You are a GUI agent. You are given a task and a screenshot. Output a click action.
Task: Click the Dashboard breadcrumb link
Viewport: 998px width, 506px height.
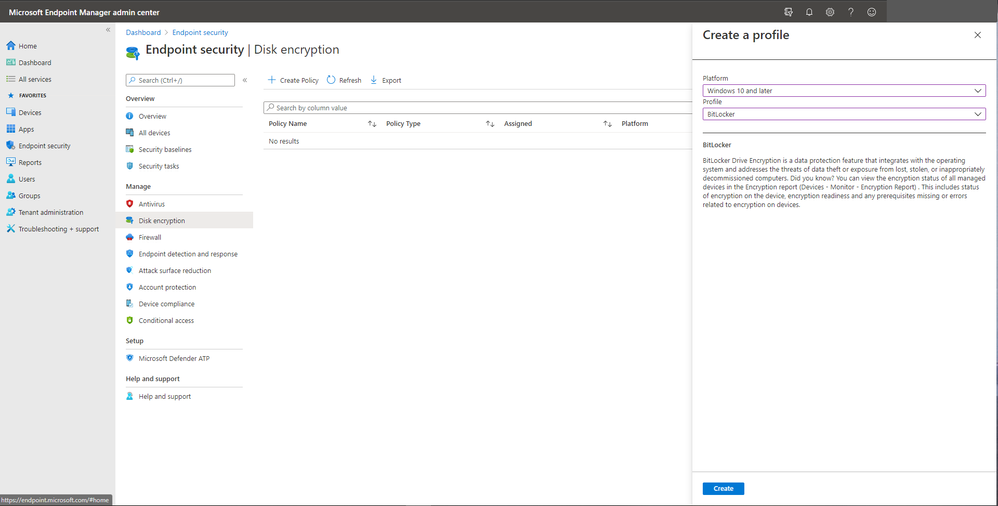coord(143,33)
